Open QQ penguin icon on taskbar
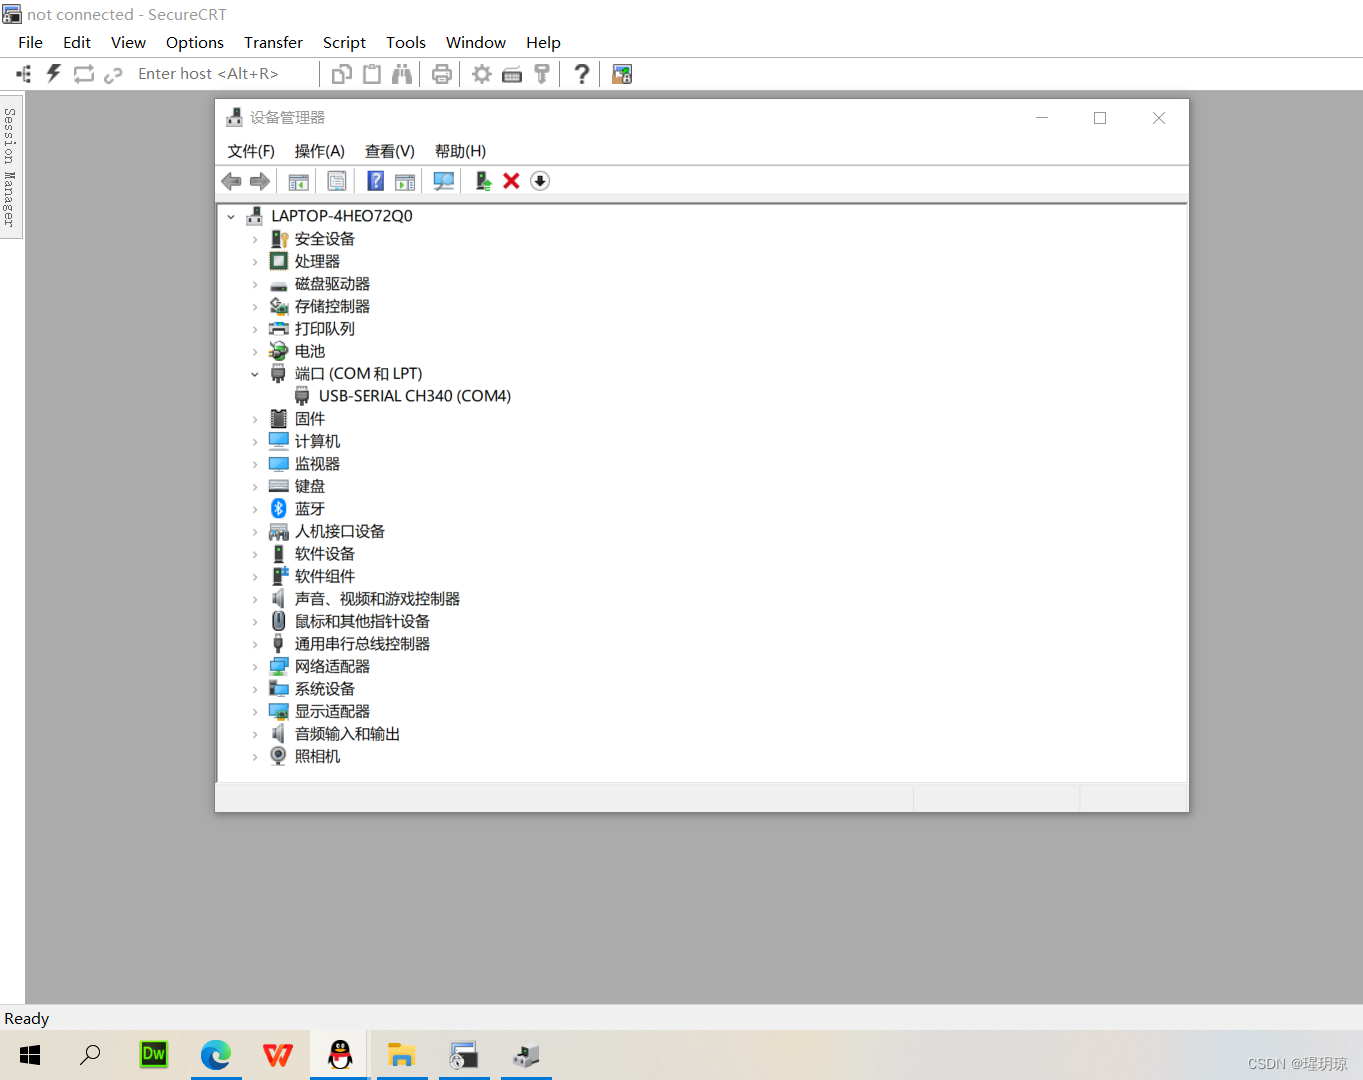The image size is (1363, 1080). tap(340, 1054)
